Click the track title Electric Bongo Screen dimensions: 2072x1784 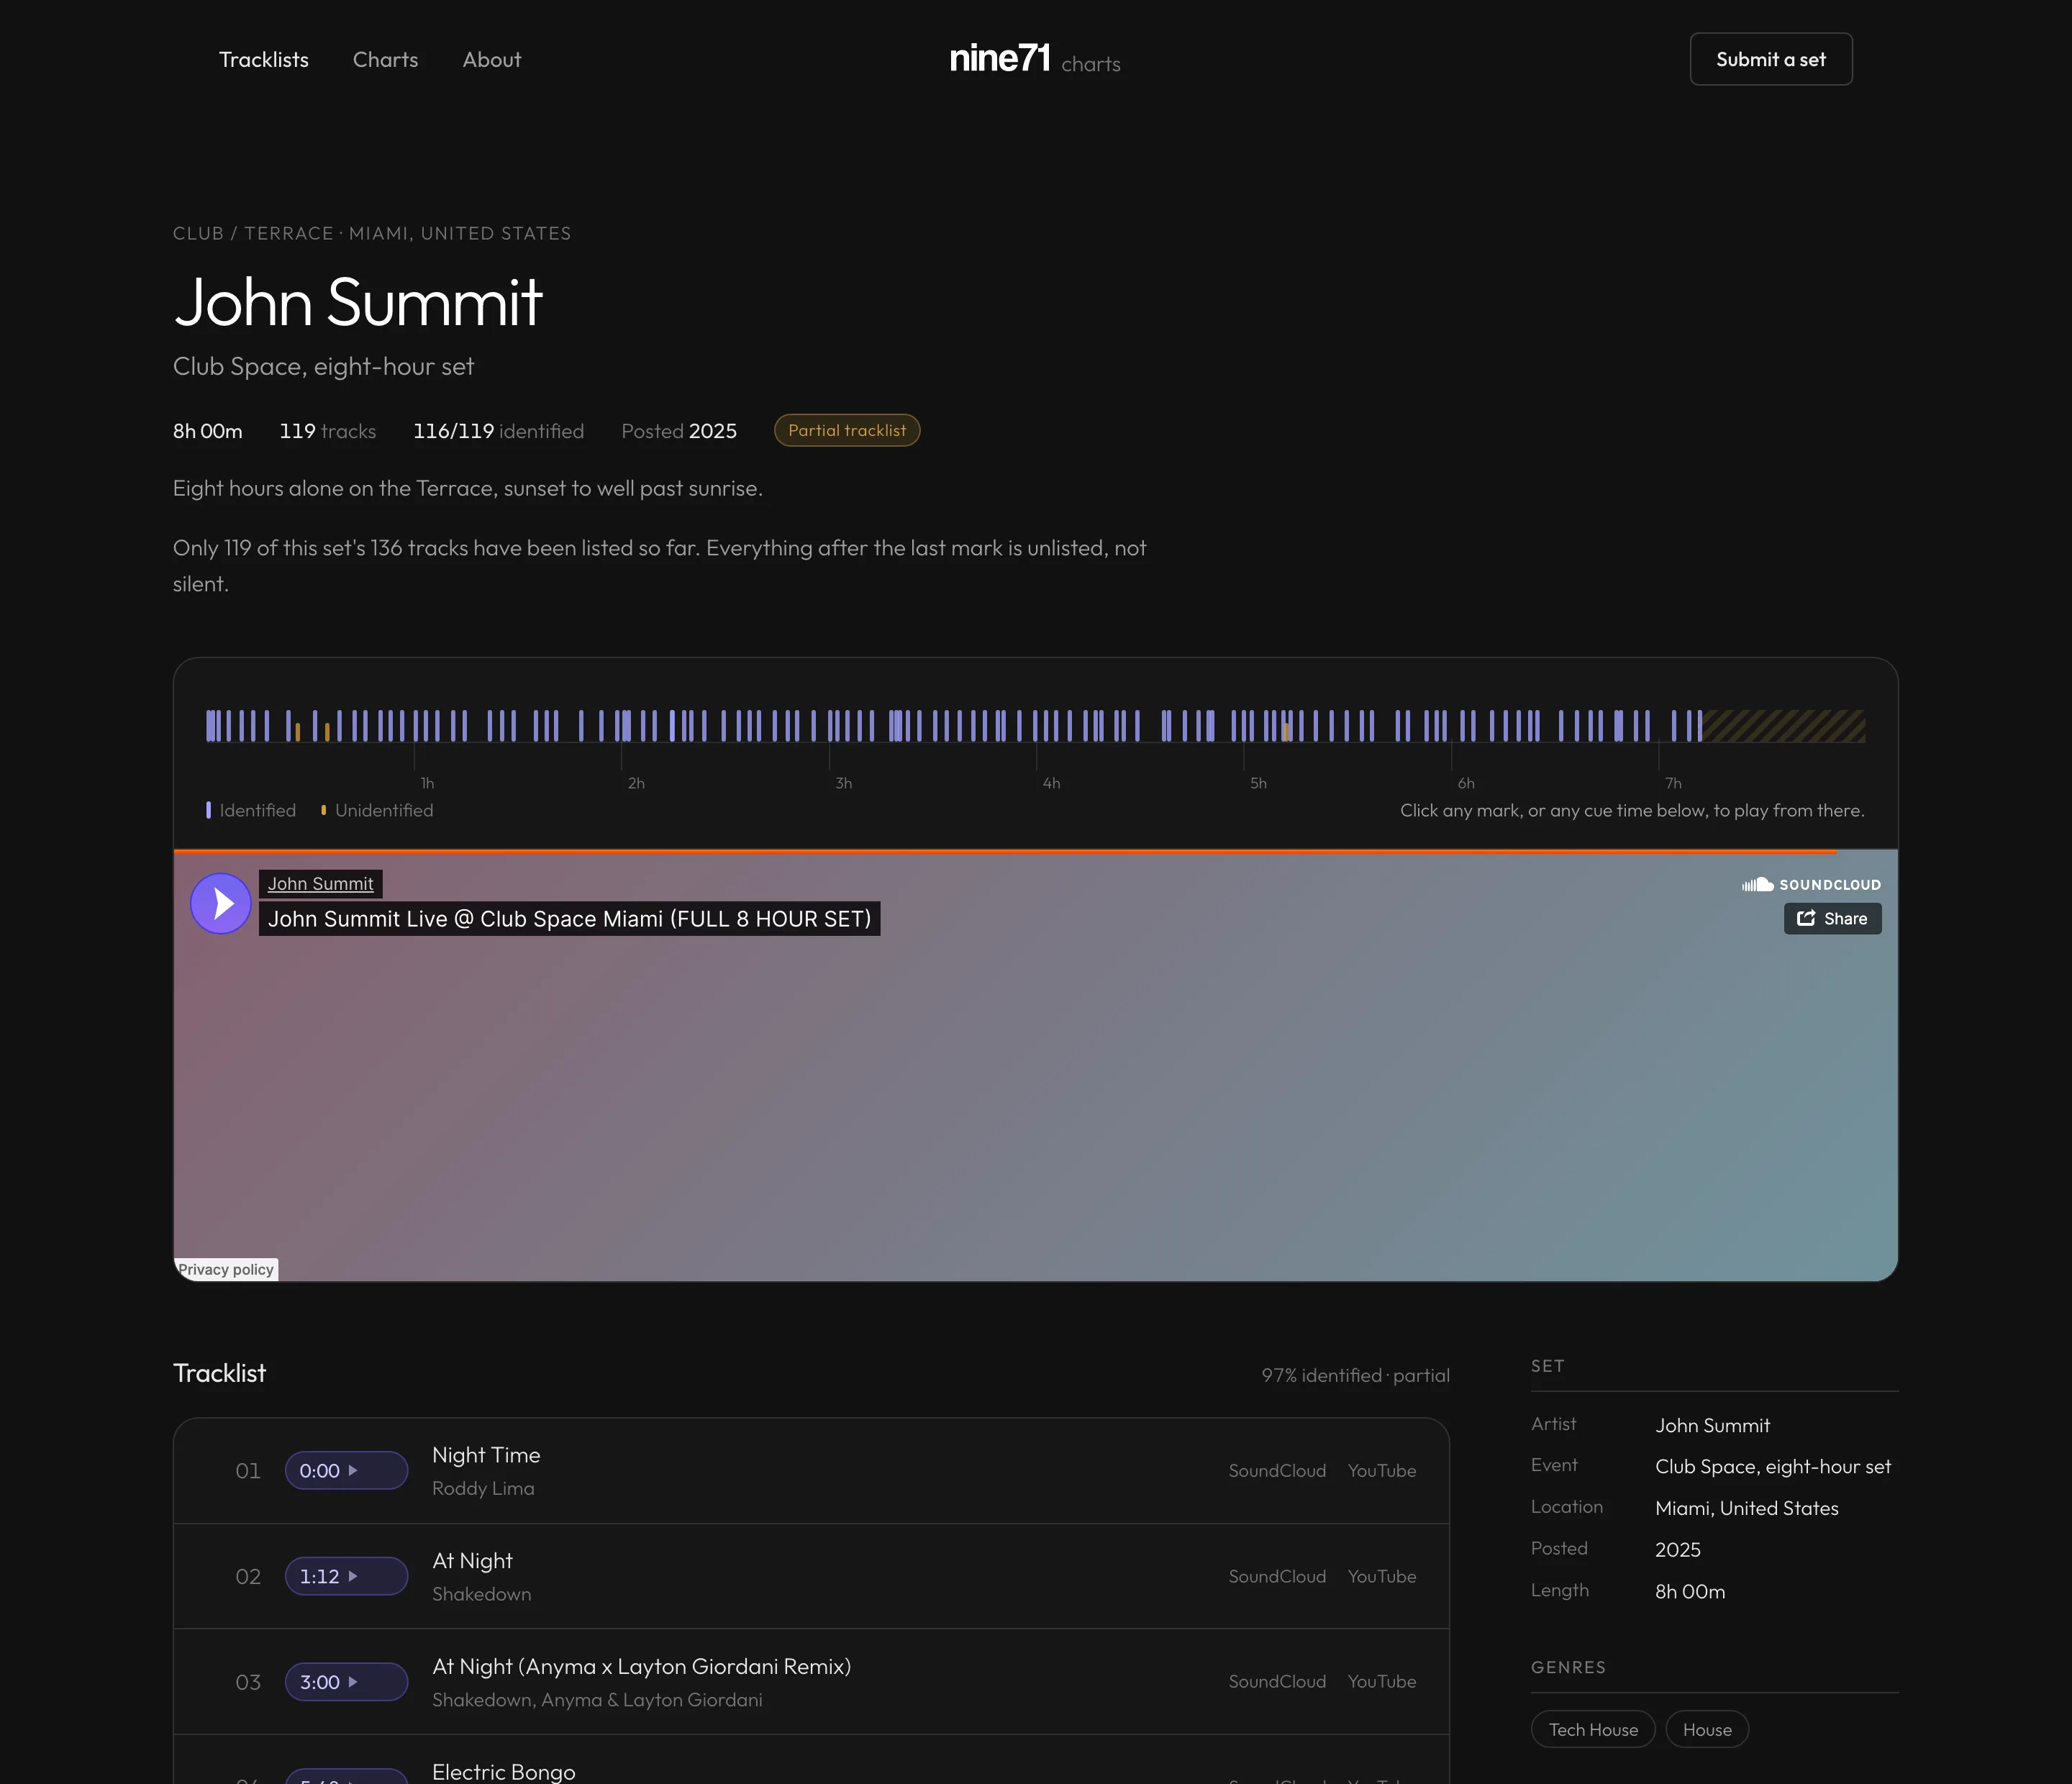[x=504, y=1771]
